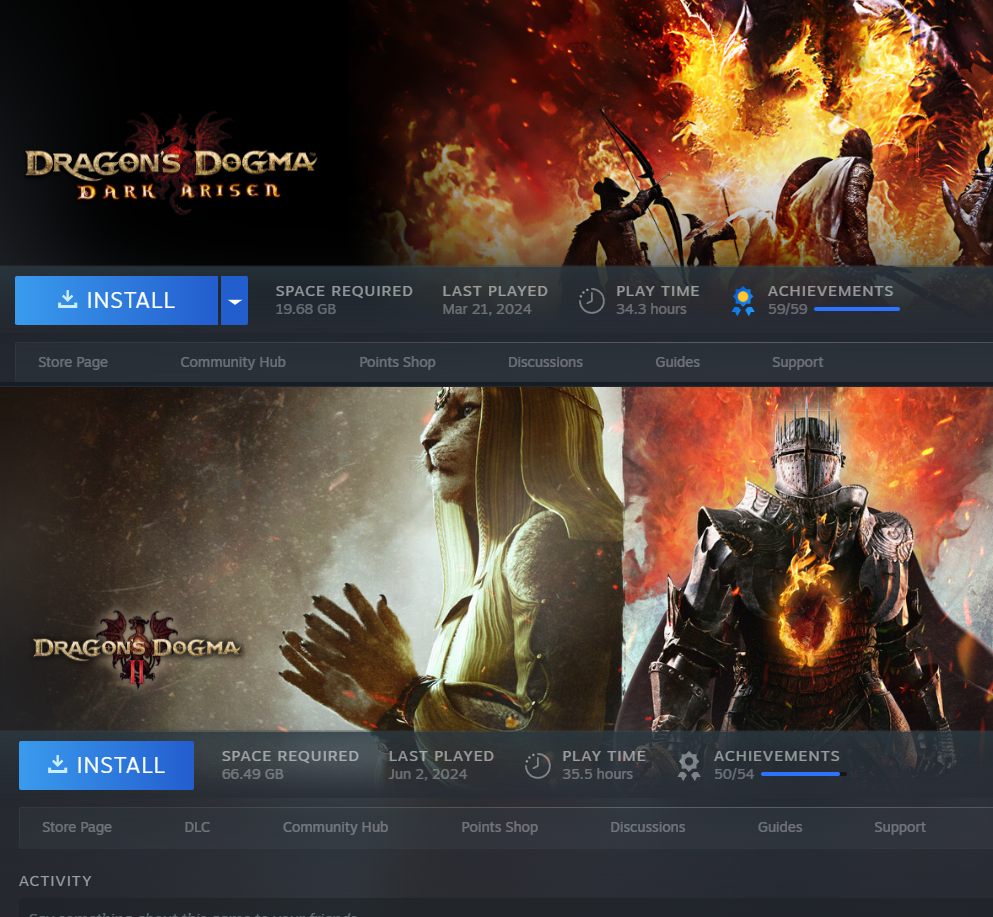
Task: Open Dragon's Dogma 2 Guides
Action: tap(780, 827)
